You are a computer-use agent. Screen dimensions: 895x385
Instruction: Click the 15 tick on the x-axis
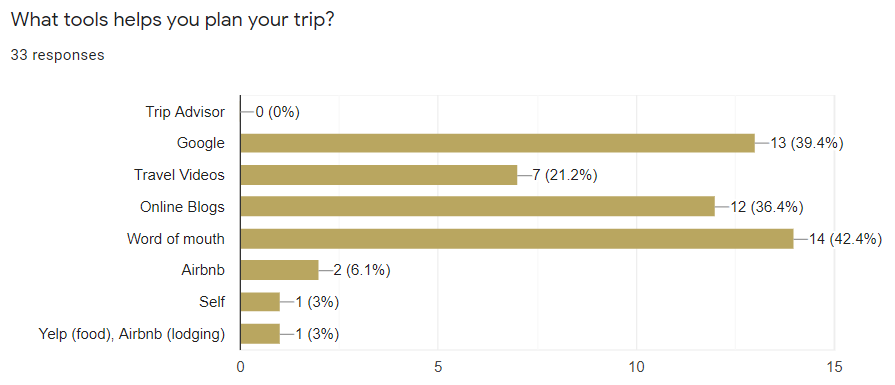[x=834, y=367]
